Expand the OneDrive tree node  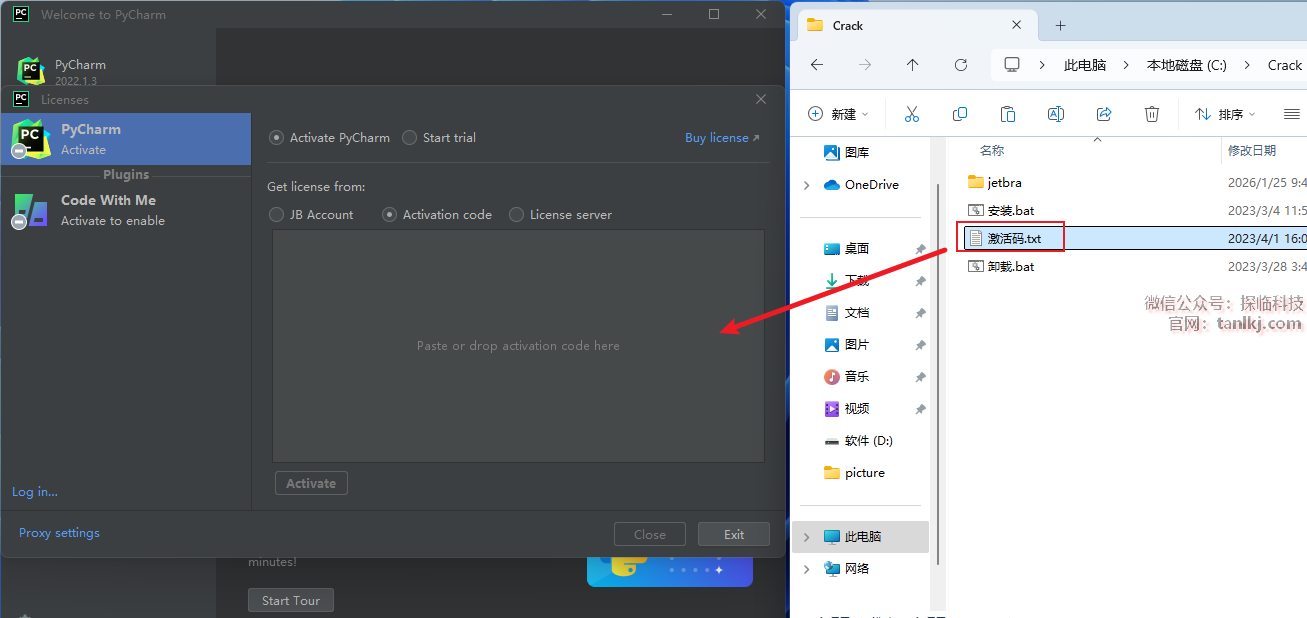click(x=807, y=185)
